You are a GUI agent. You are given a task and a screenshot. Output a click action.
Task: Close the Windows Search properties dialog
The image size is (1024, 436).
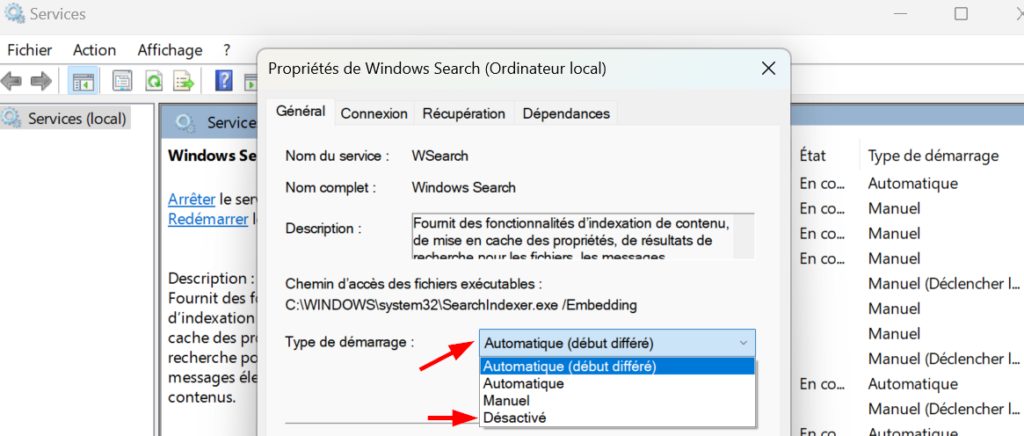pos(769,69)
